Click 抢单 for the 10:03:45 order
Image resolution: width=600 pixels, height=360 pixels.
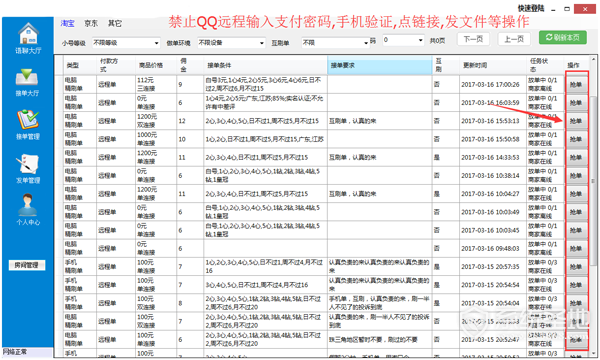(x=576, y=230)
